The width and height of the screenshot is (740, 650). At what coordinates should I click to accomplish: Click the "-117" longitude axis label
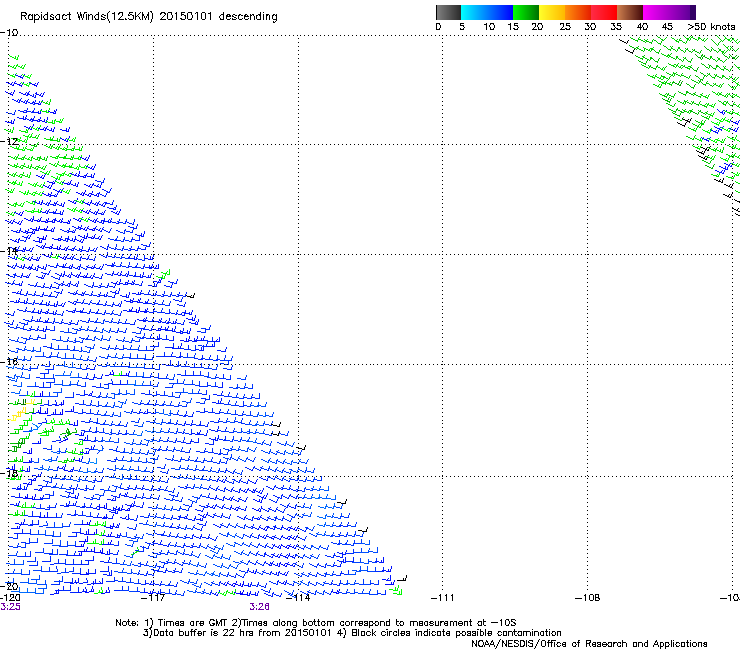point(153,598)
